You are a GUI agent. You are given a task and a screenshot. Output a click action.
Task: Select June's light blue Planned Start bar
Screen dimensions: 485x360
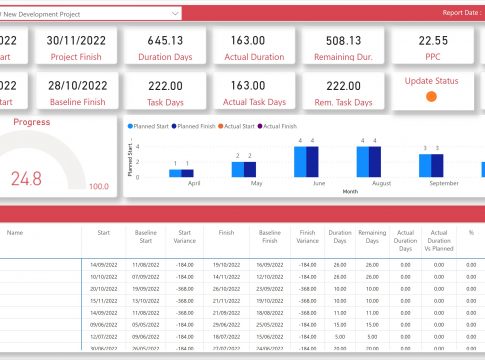300,162
